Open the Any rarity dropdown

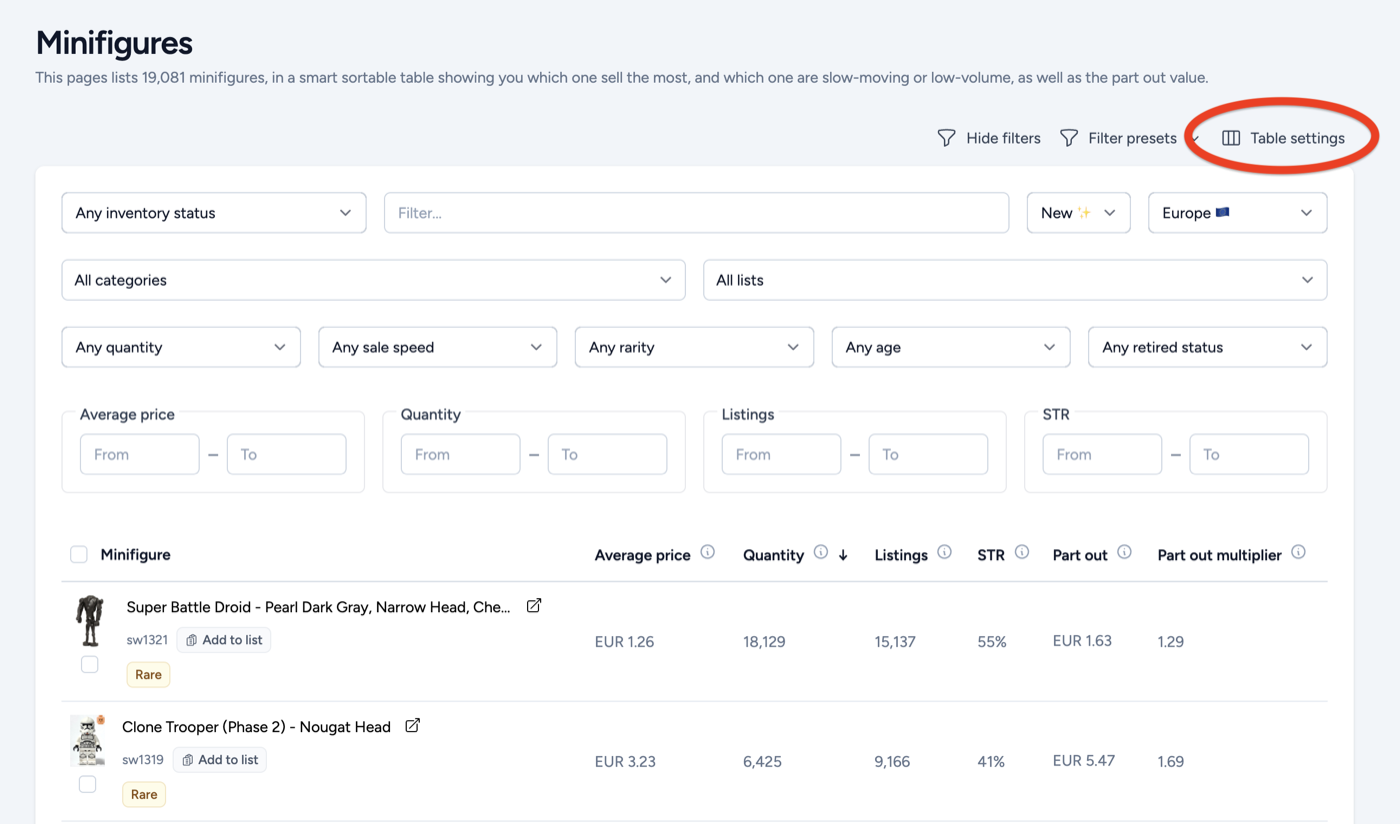[694, 347]
